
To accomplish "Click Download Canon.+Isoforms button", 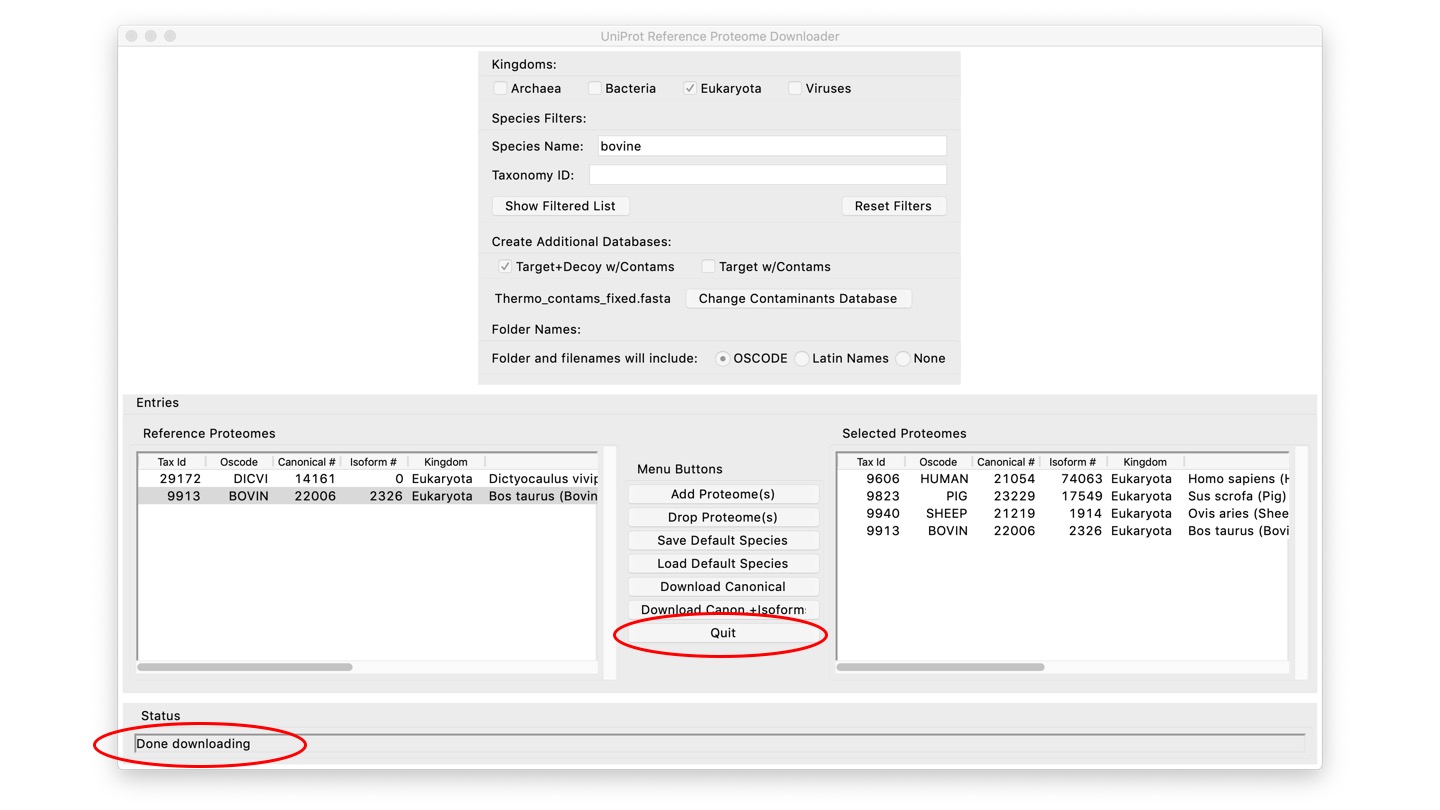I will [723, 610].
